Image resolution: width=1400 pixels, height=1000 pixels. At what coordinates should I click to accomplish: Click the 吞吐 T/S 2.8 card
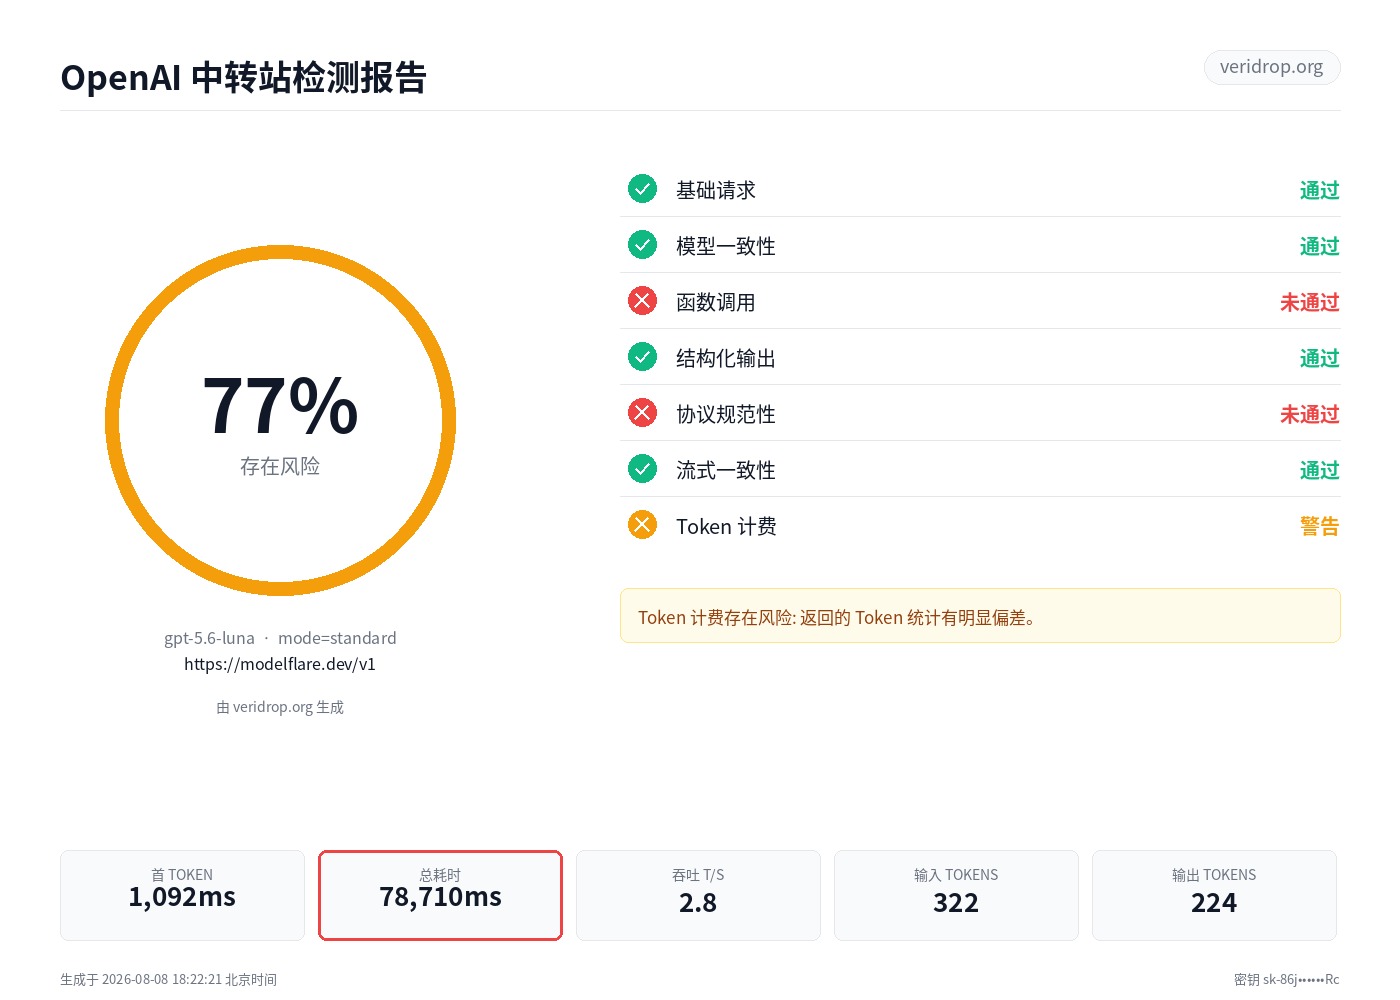click(698, 895)
